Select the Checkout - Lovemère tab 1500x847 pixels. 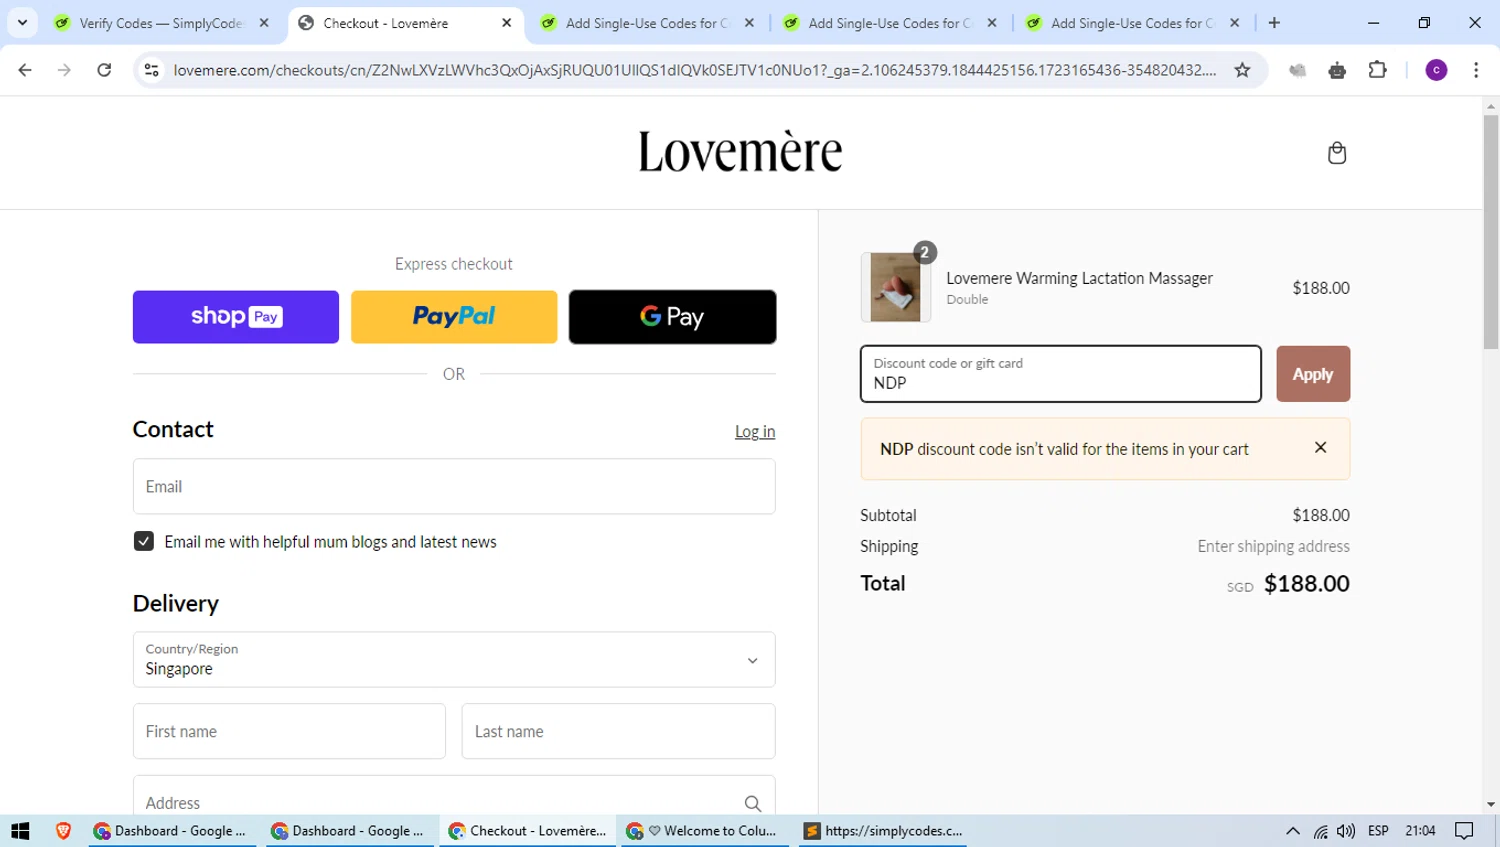pyautogui.click(x=404, y=22)
